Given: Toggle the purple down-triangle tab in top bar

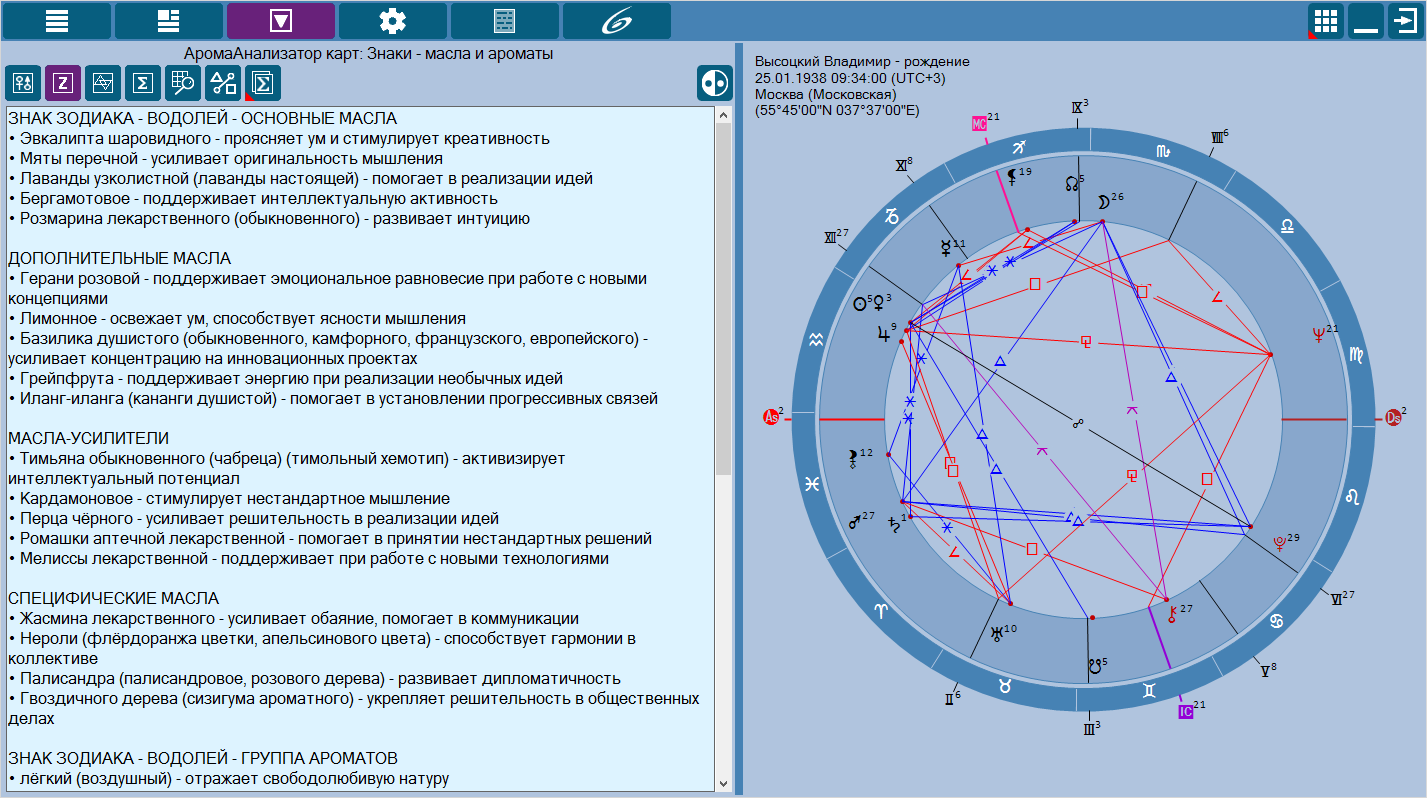Looking at the screenshot, I should coord(281,20).
